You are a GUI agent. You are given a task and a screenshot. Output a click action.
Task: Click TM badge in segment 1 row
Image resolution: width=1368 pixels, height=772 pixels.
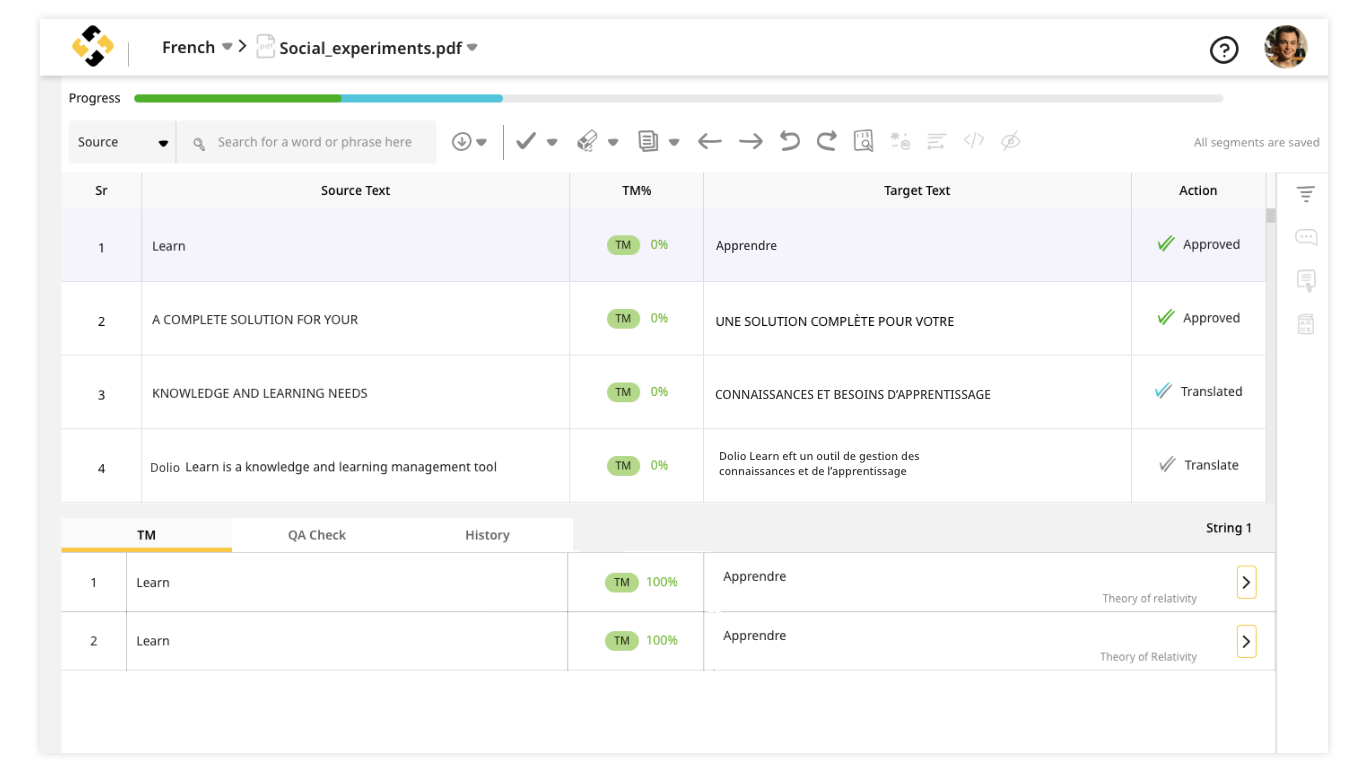pyautogui.click(x=623, y=245)
